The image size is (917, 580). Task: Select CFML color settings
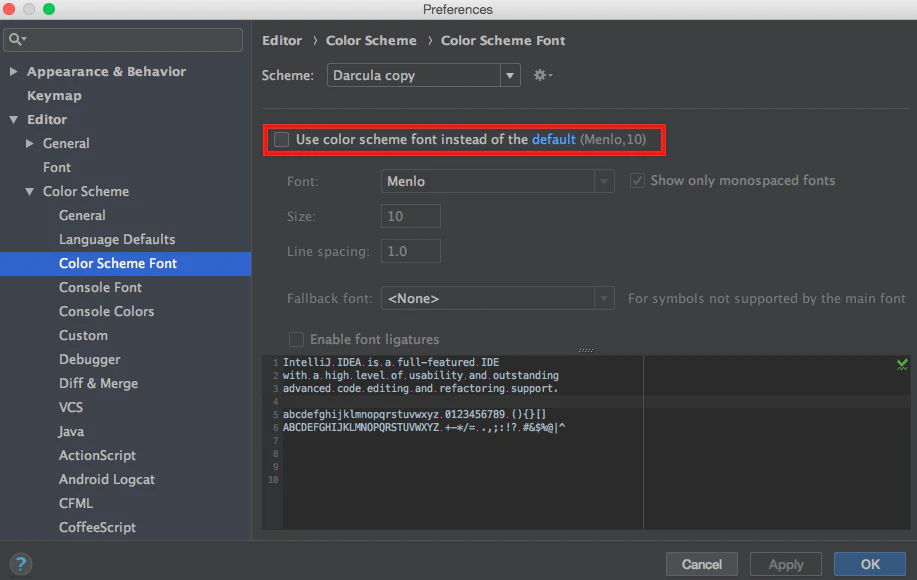pyautogui.click(x=76, y=503)
